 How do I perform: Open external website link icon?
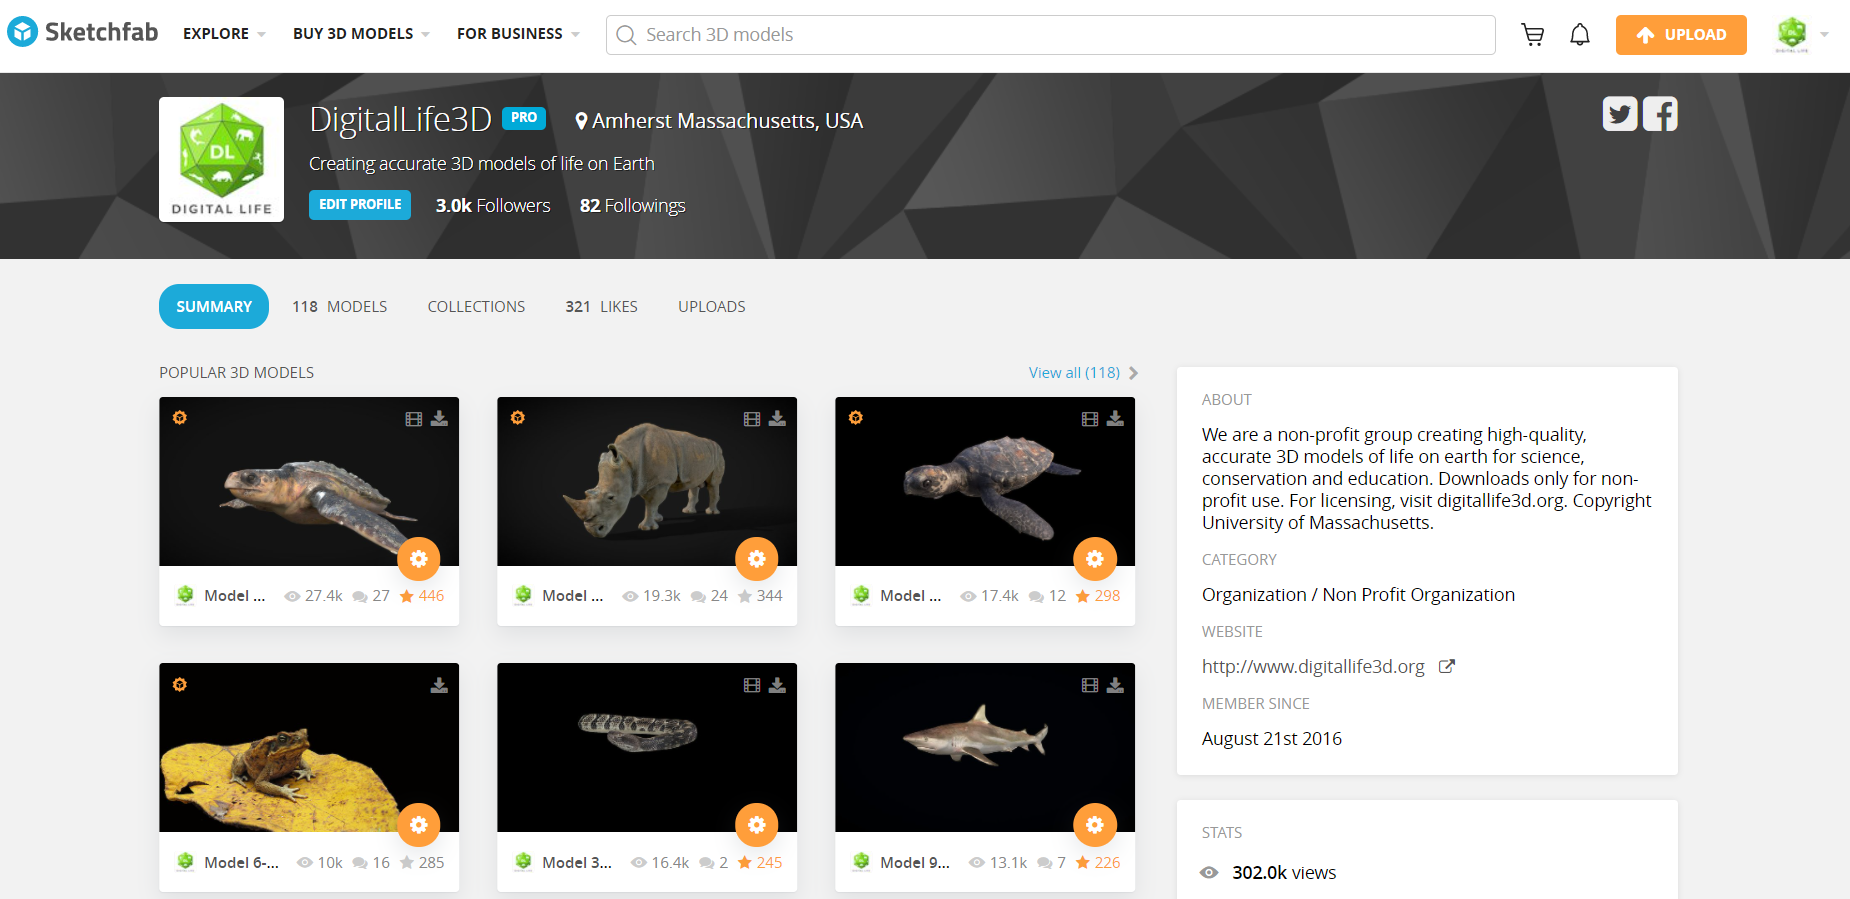click(x=1446, y=667)
